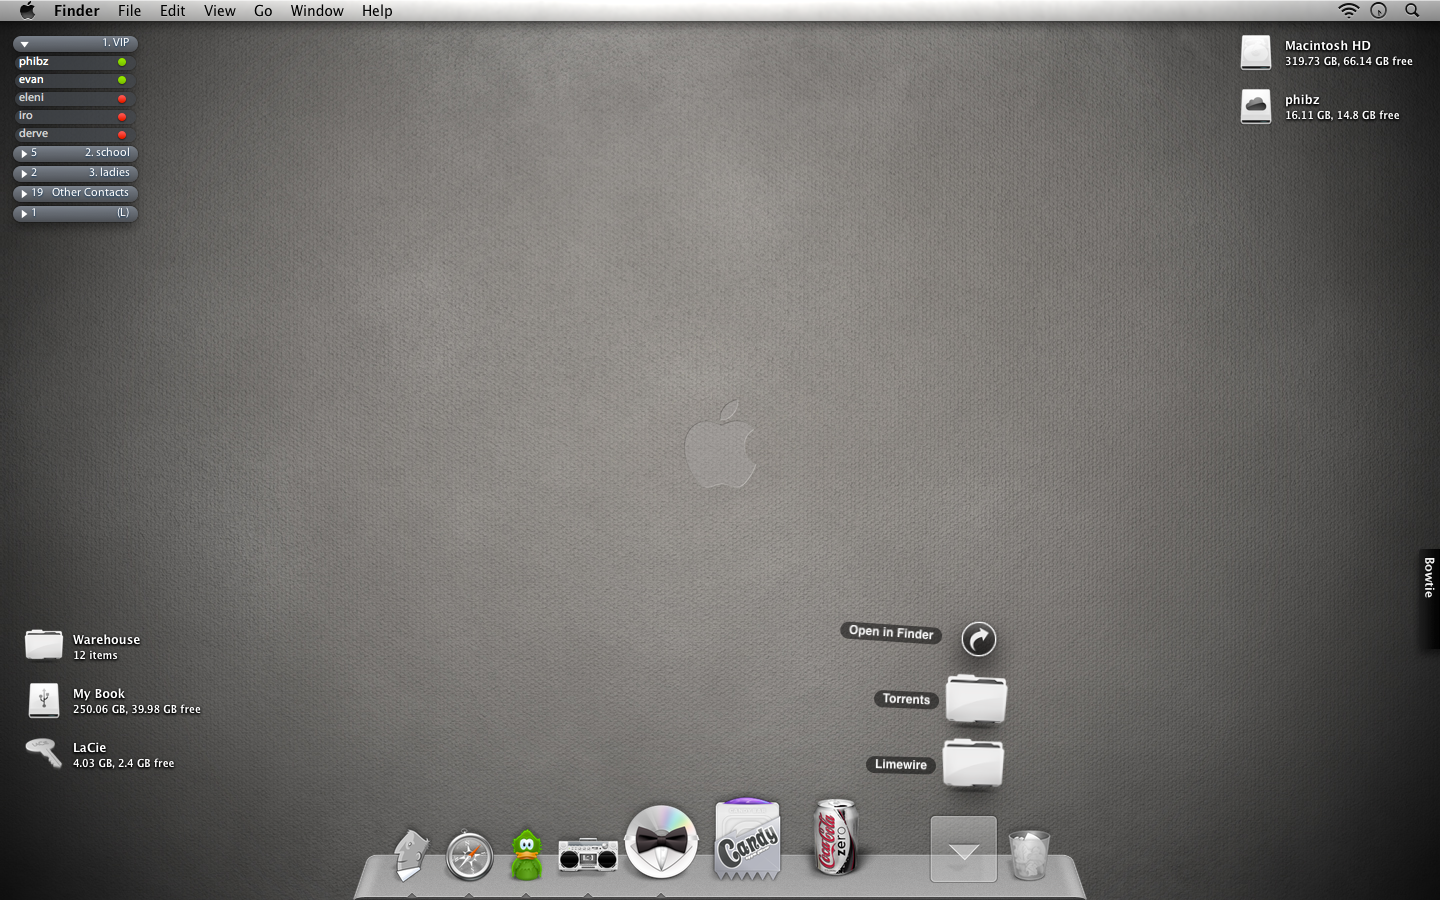Image resolution: width=1440 pixels, height=900 pixels.
Task: Select contact phibz in buddy list
Action: pos(75,62)
